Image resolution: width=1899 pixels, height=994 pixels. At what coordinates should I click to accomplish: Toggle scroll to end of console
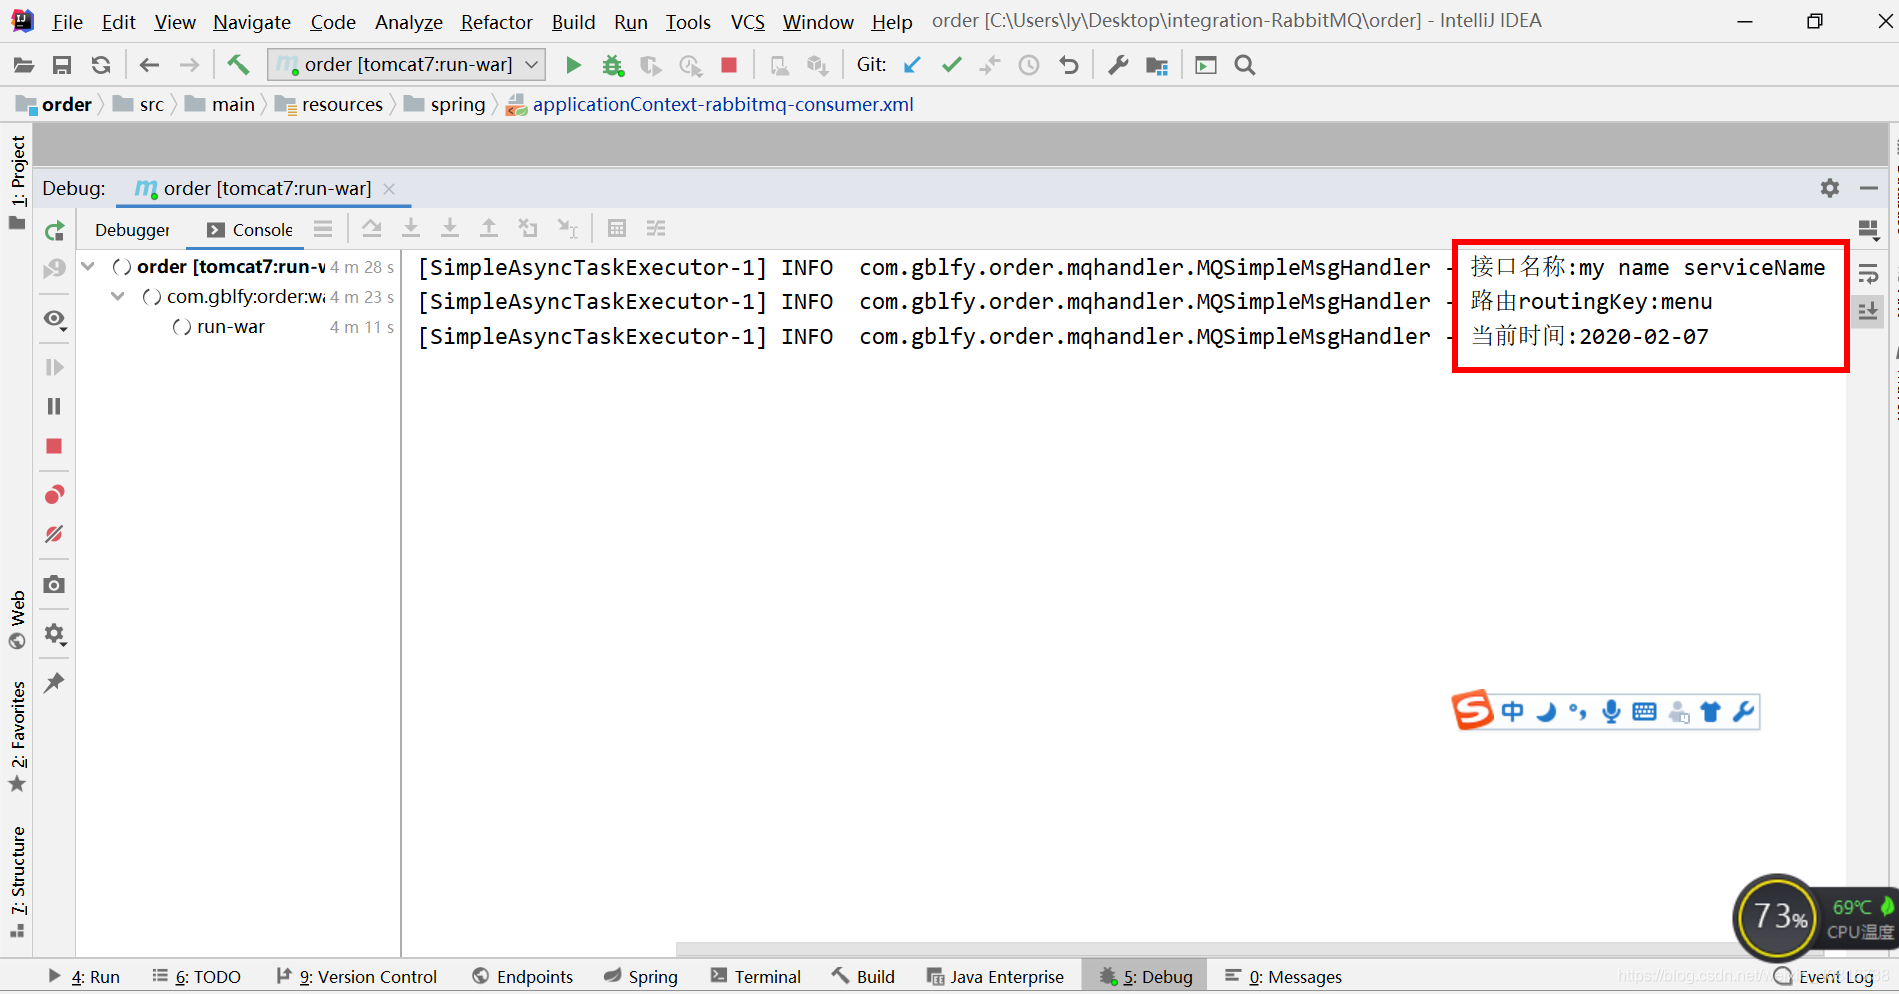pos(1868,311)
